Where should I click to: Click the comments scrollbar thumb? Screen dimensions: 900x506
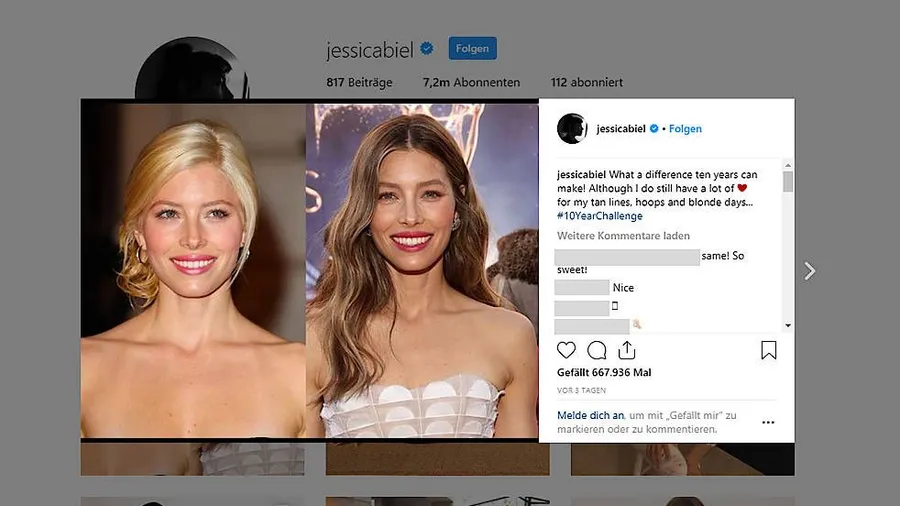788,181
